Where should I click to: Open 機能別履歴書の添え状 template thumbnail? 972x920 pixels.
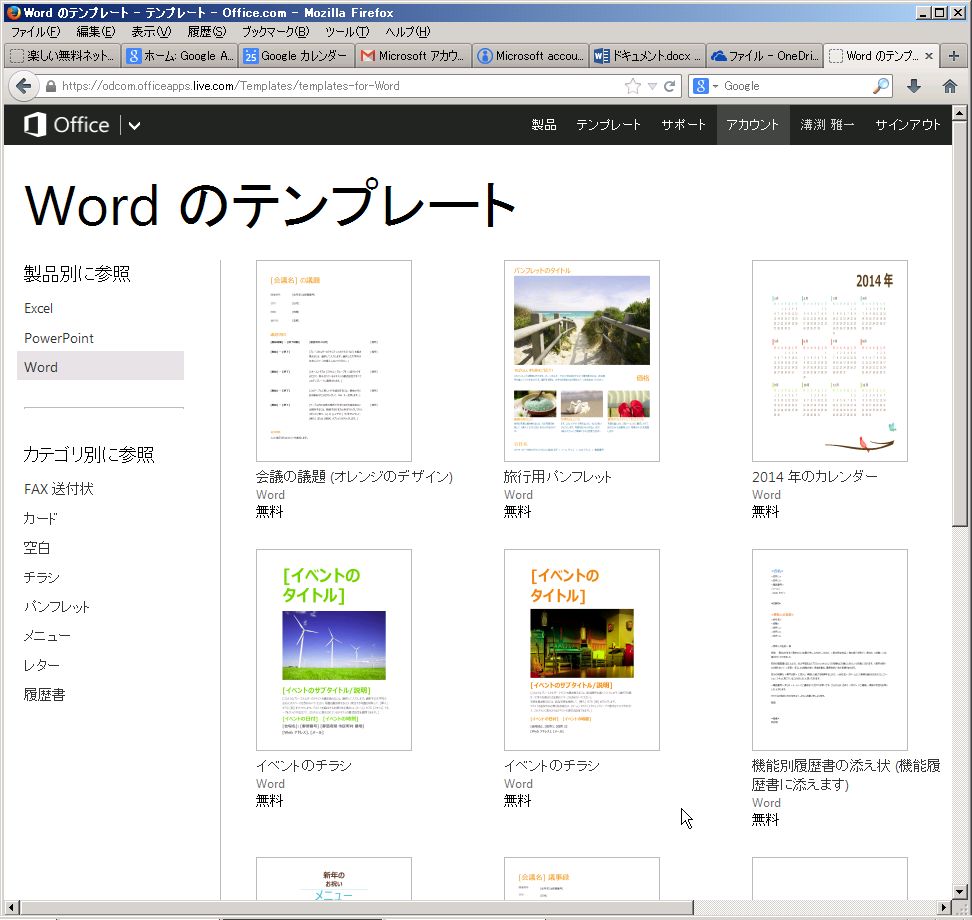829,650
